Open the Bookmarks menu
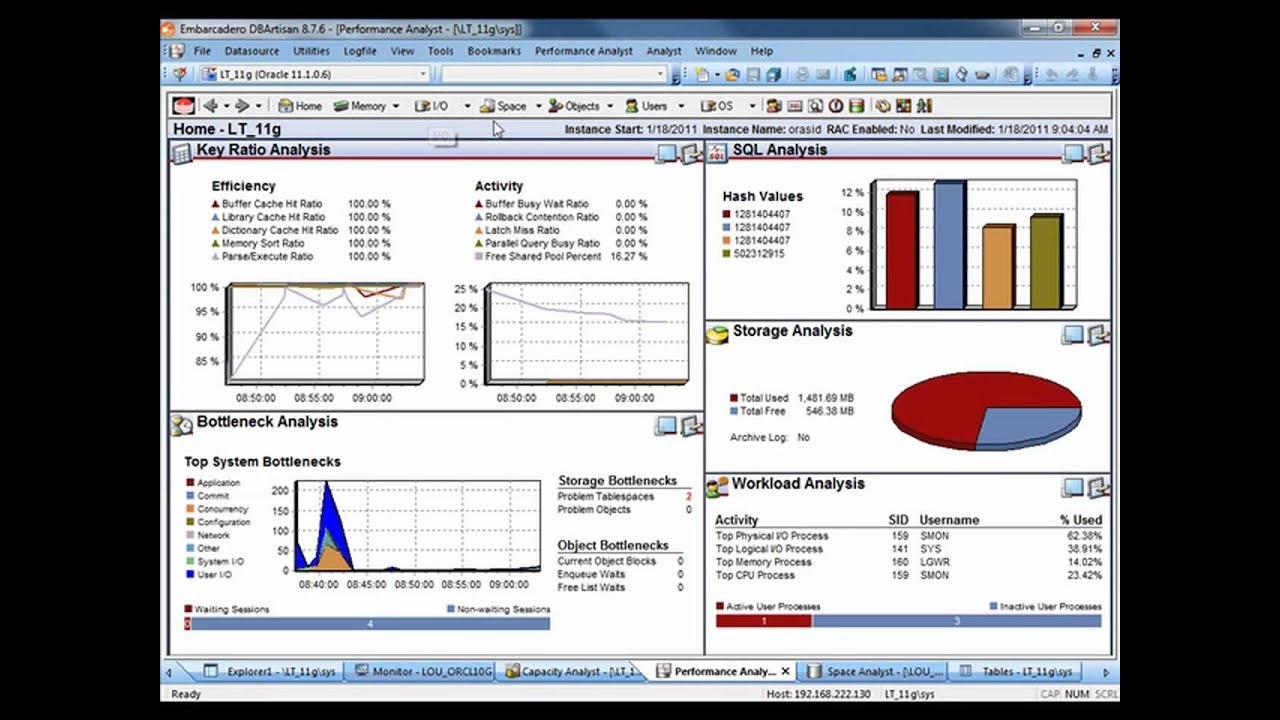Image resolution: width=1280 pixels, height=720 pixels. 494,51
